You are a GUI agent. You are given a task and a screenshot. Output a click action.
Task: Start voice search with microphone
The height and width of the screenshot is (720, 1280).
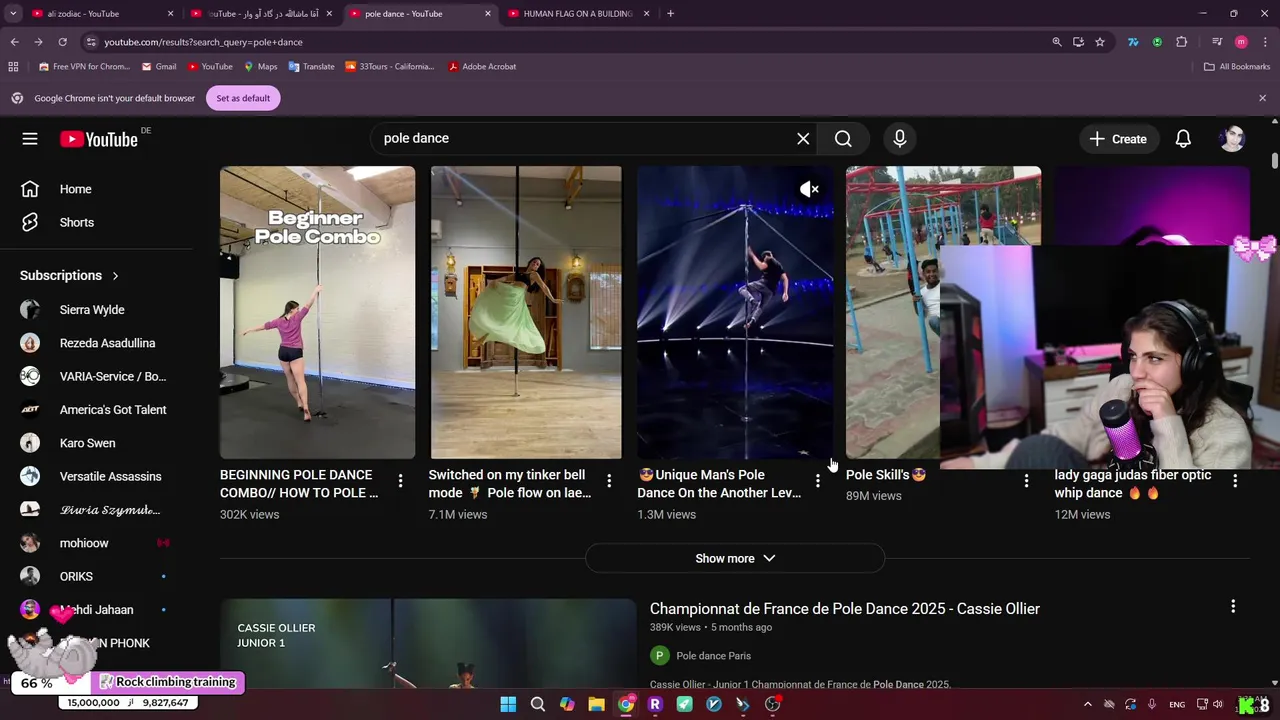[900, 139]
